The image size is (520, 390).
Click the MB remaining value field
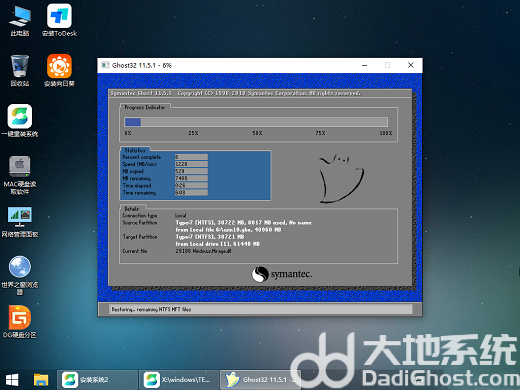coord(191,178)
